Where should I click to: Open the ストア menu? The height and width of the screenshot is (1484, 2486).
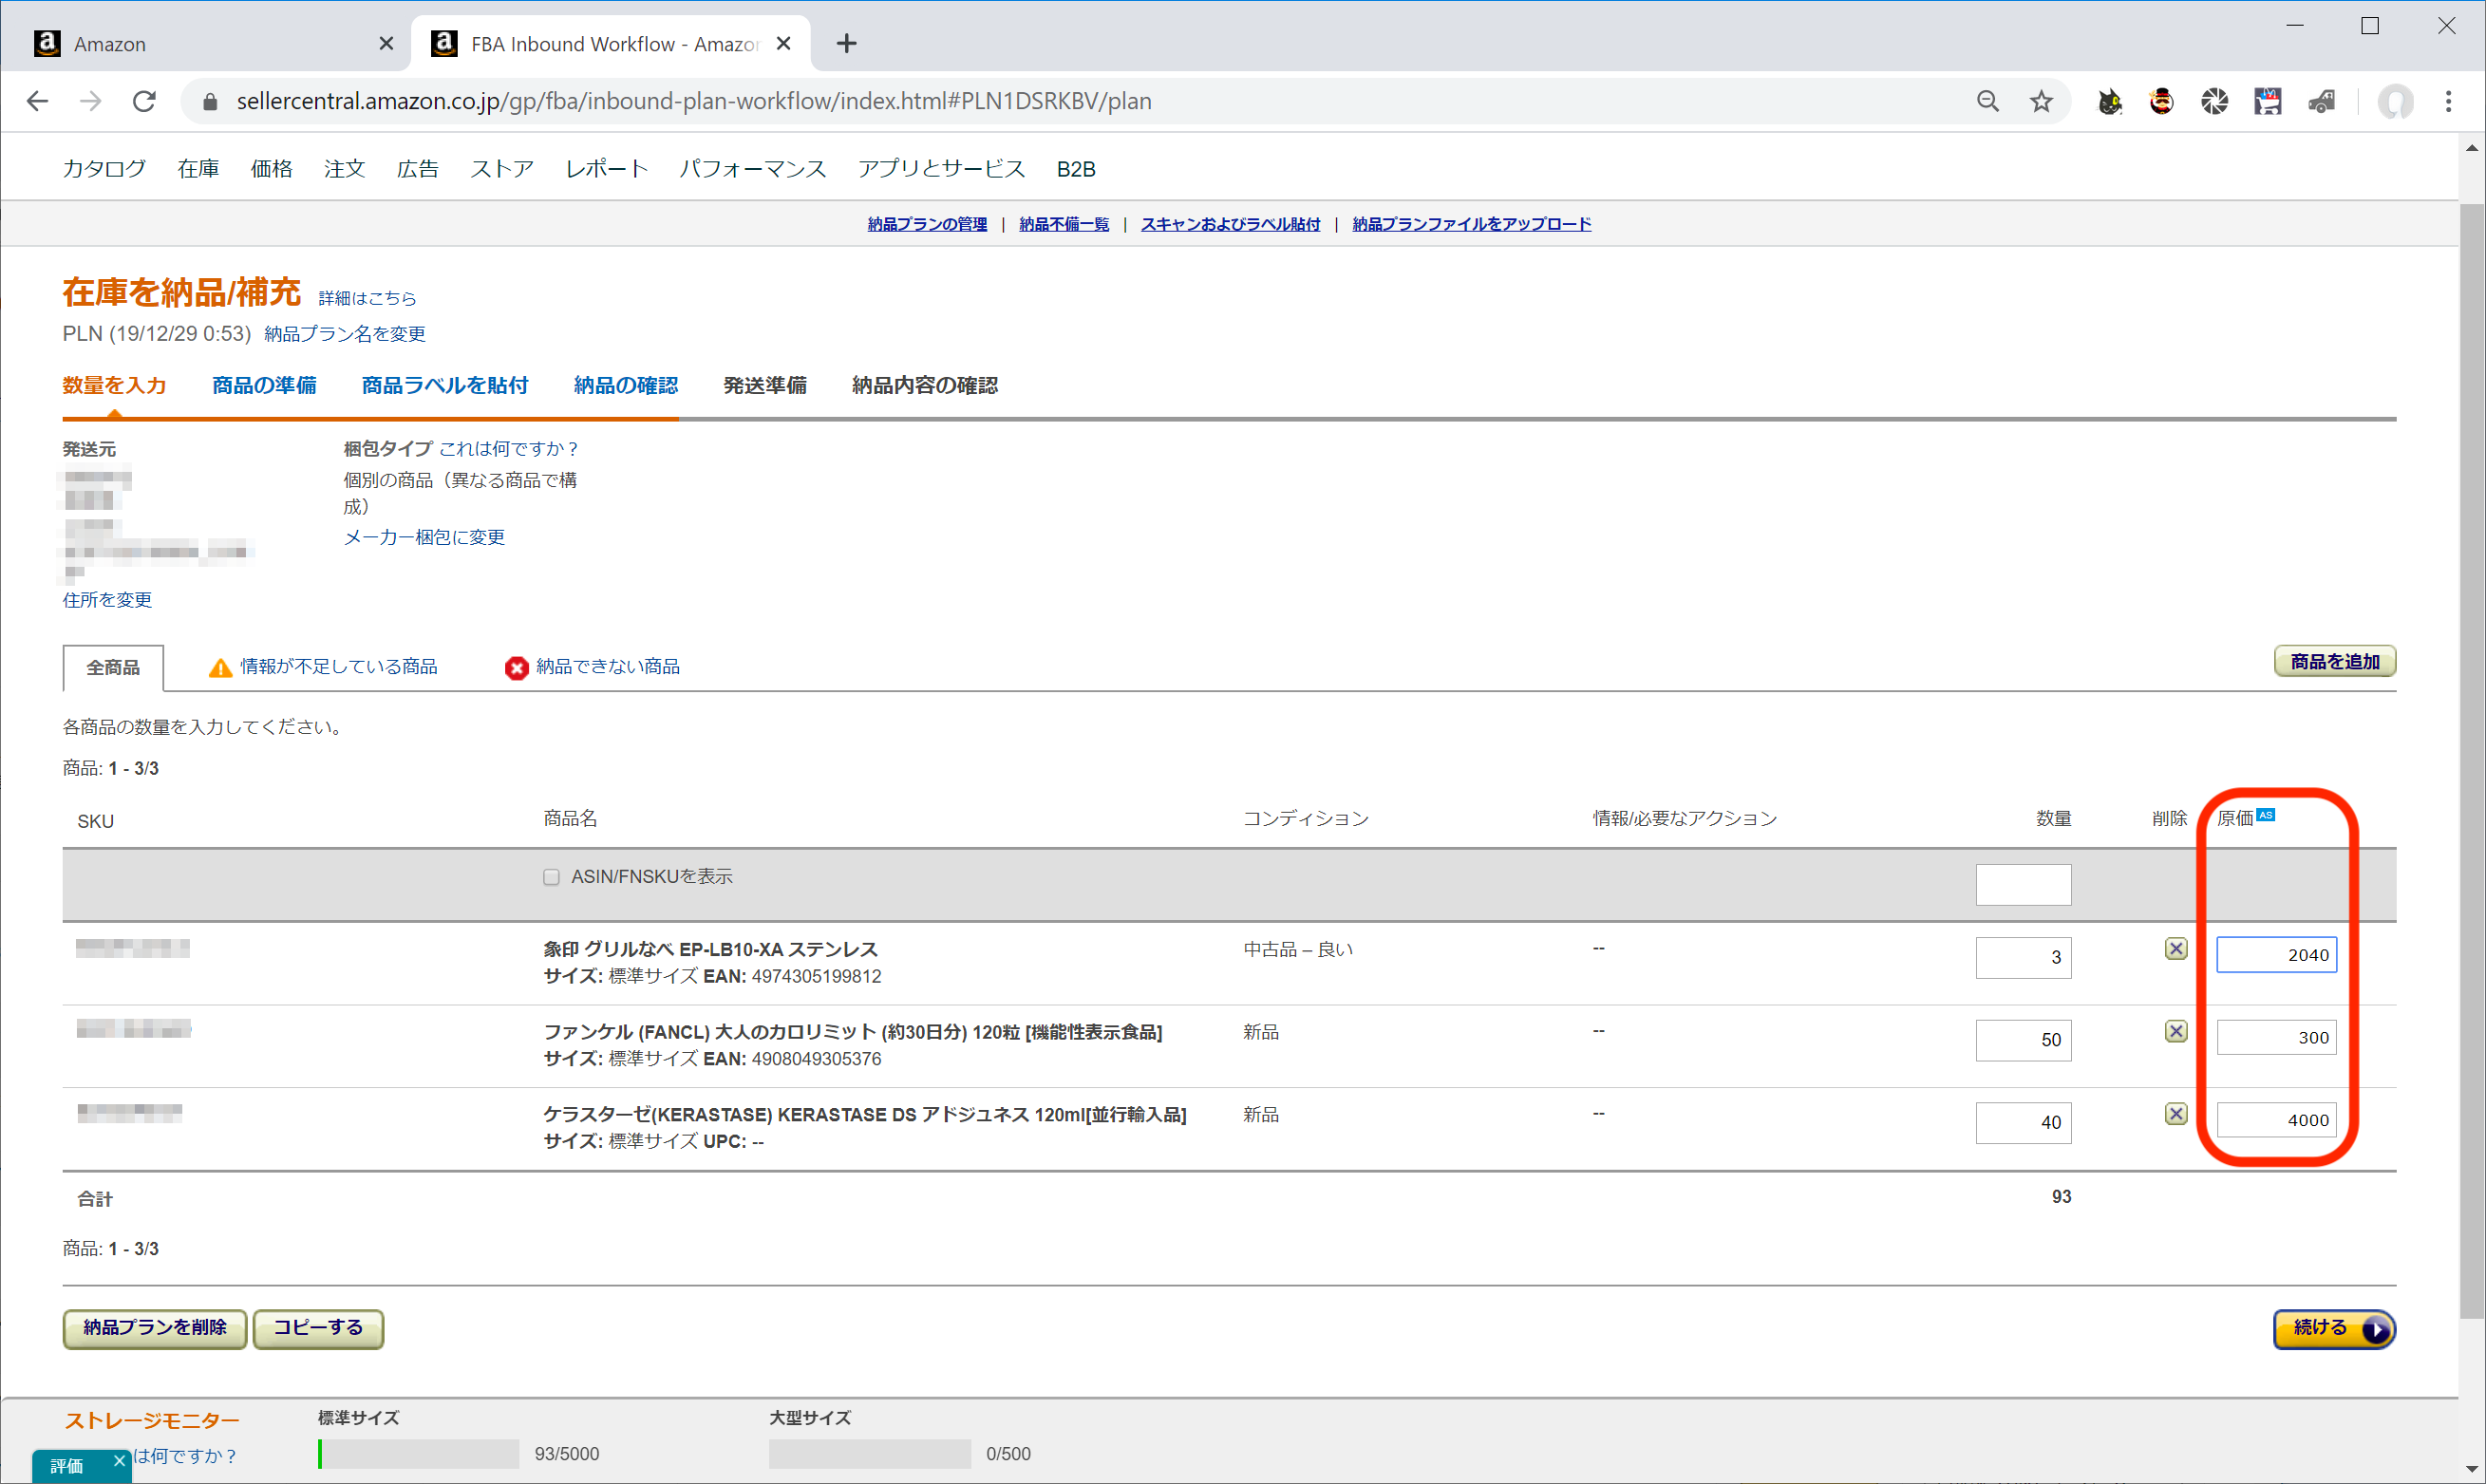coord(501,168)
